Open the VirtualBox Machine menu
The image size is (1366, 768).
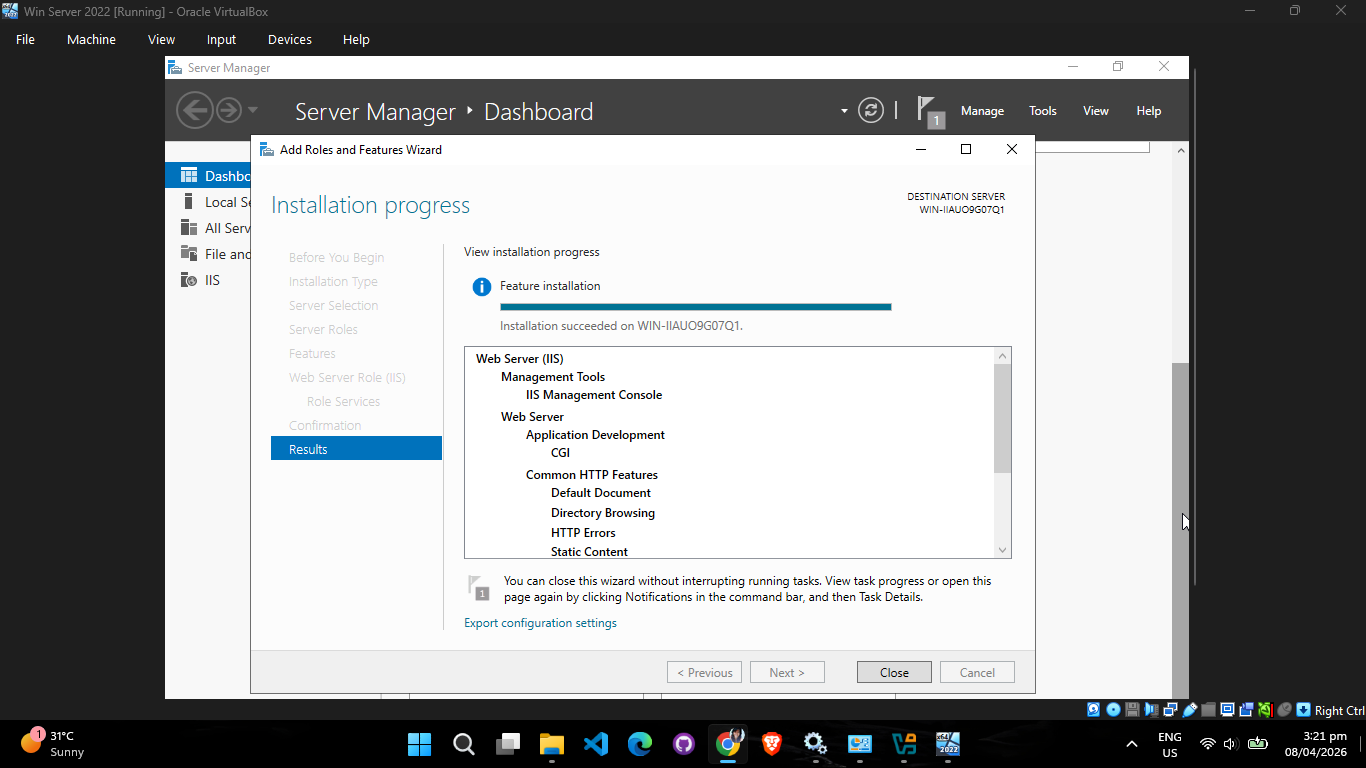[x=91, y=39]
